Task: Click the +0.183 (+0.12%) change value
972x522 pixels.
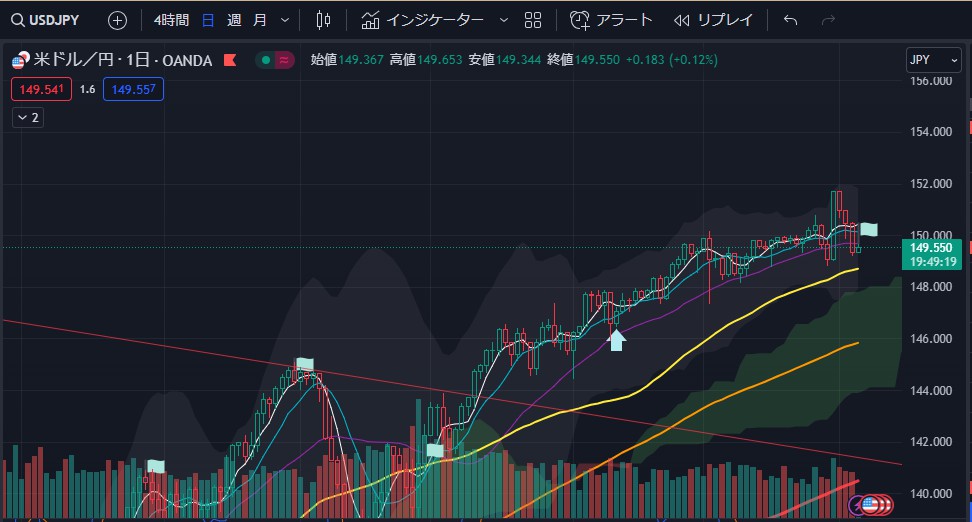Action: point(672,60)
